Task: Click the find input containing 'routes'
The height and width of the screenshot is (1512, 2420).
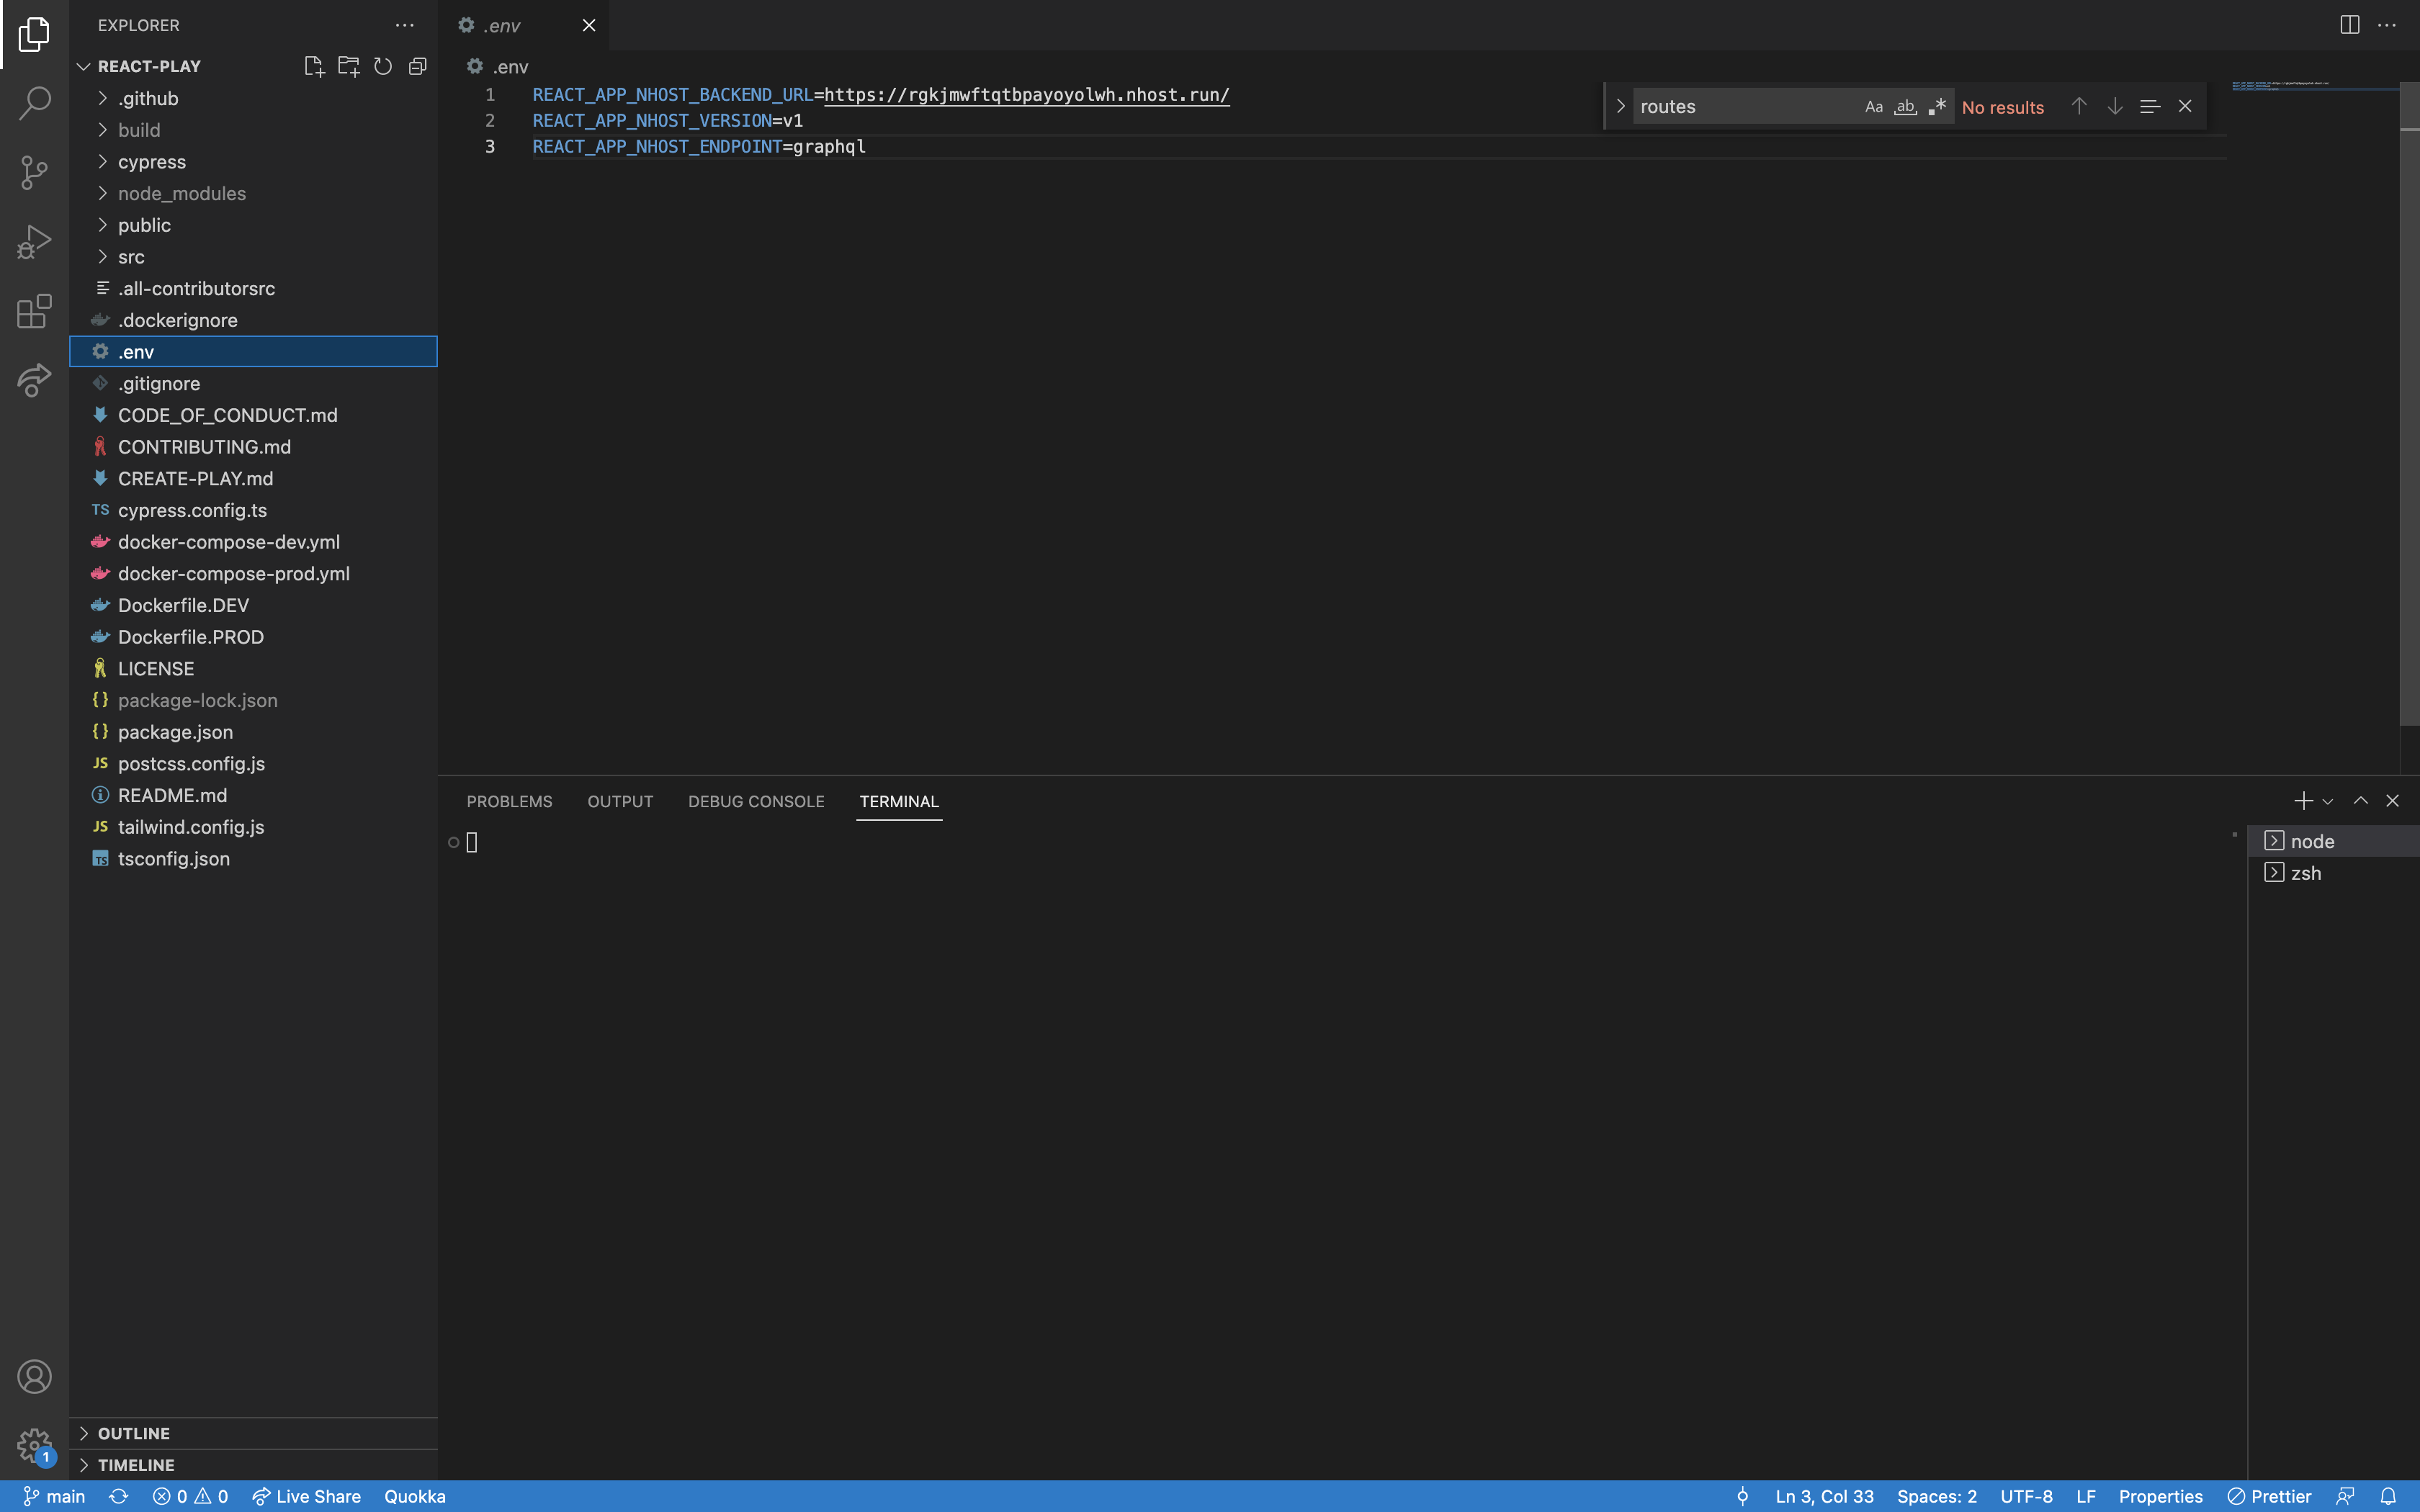Action: pyautogui.click(x=1745, y=107)
